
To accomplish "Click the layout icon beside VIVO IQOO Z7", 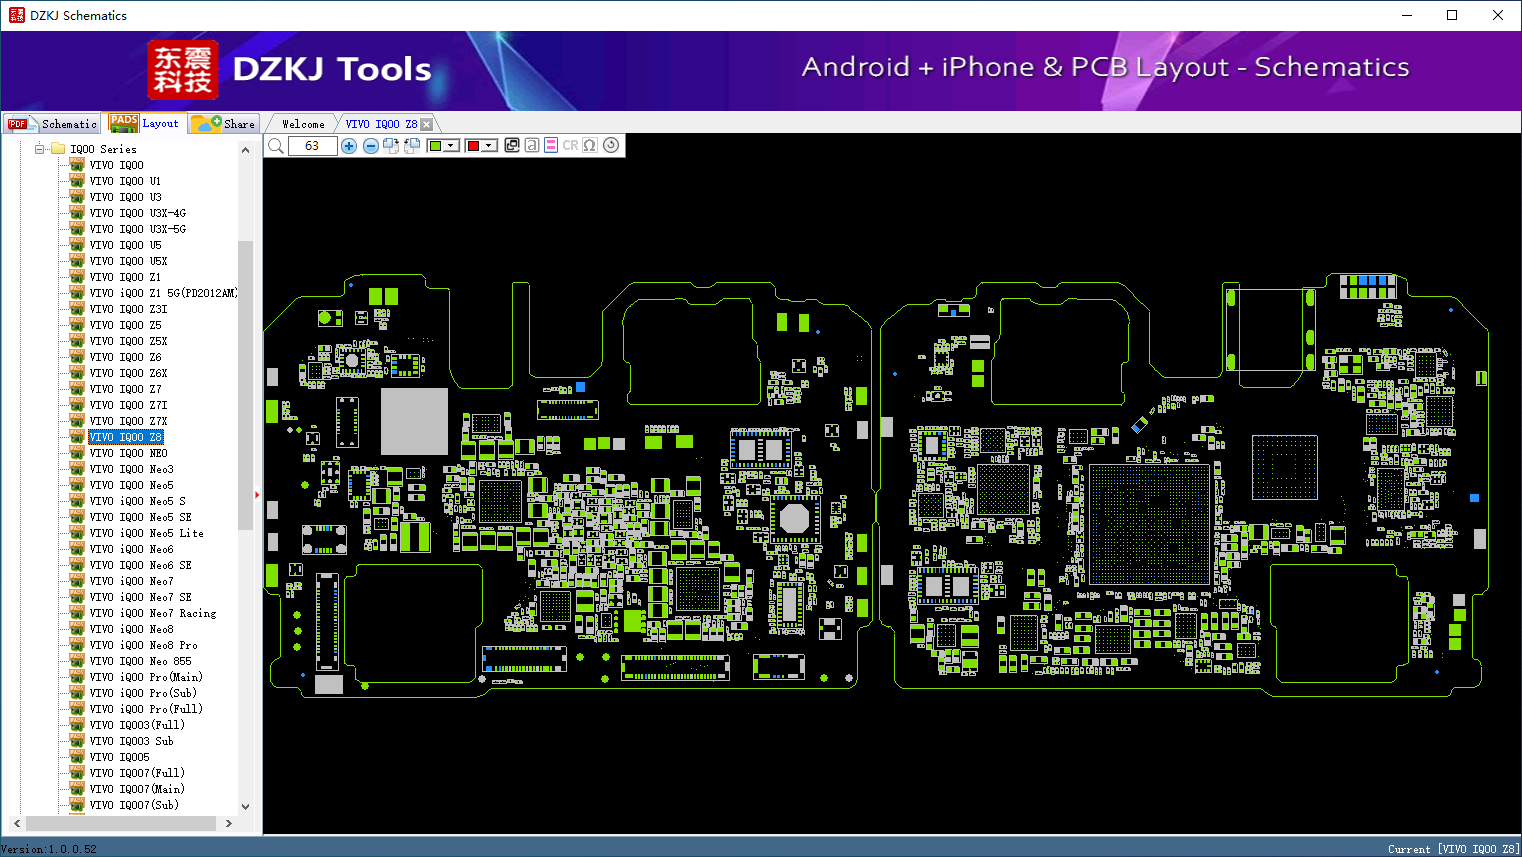I will pyautogui.click(x=77, y=388).
